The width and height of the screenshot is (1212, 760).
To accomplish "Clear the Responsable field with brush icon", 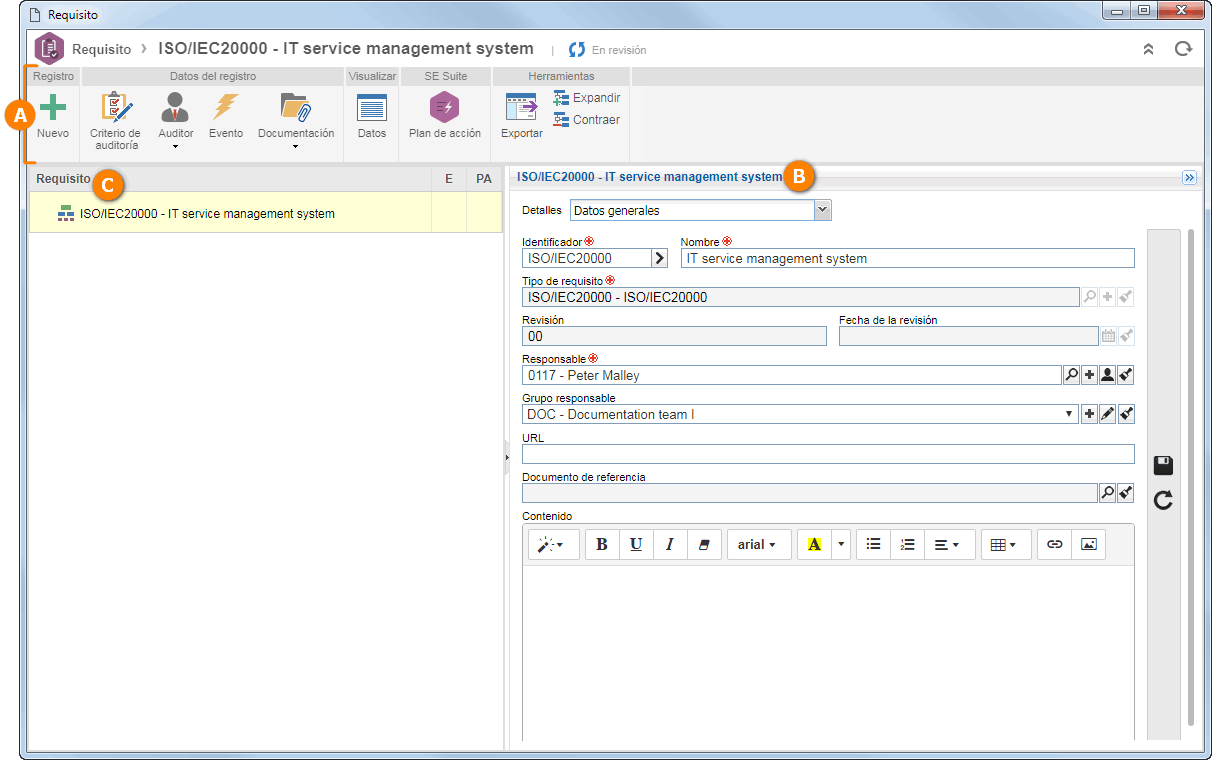I will tap(1126, 375).
